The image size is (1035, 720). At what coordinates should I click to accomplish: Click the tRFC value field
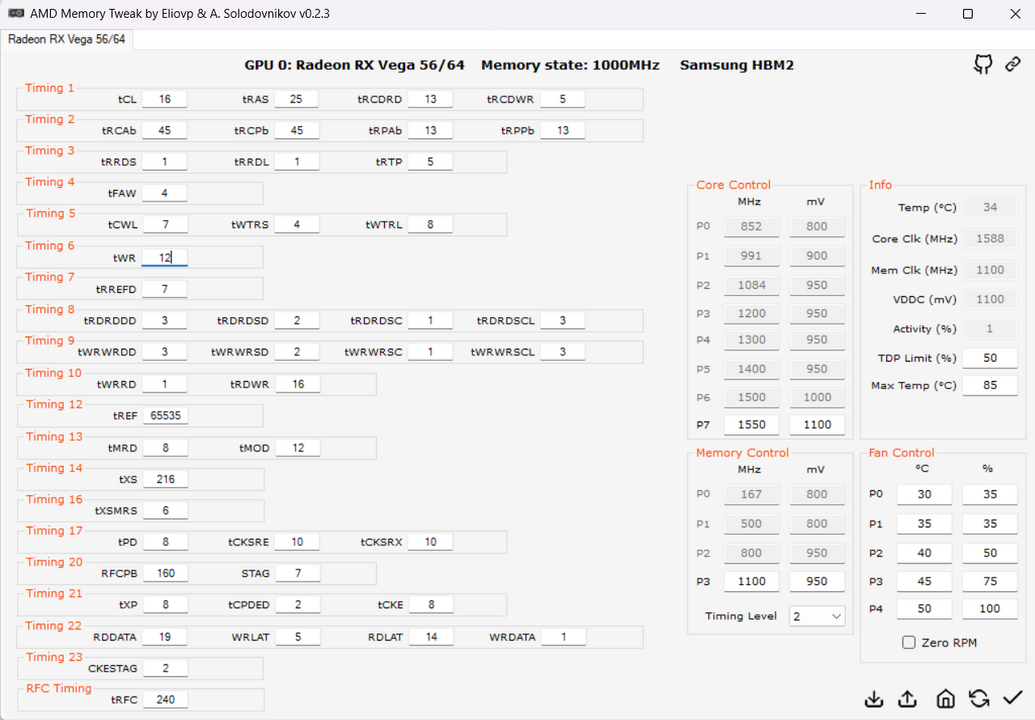[x=164, y=700]
